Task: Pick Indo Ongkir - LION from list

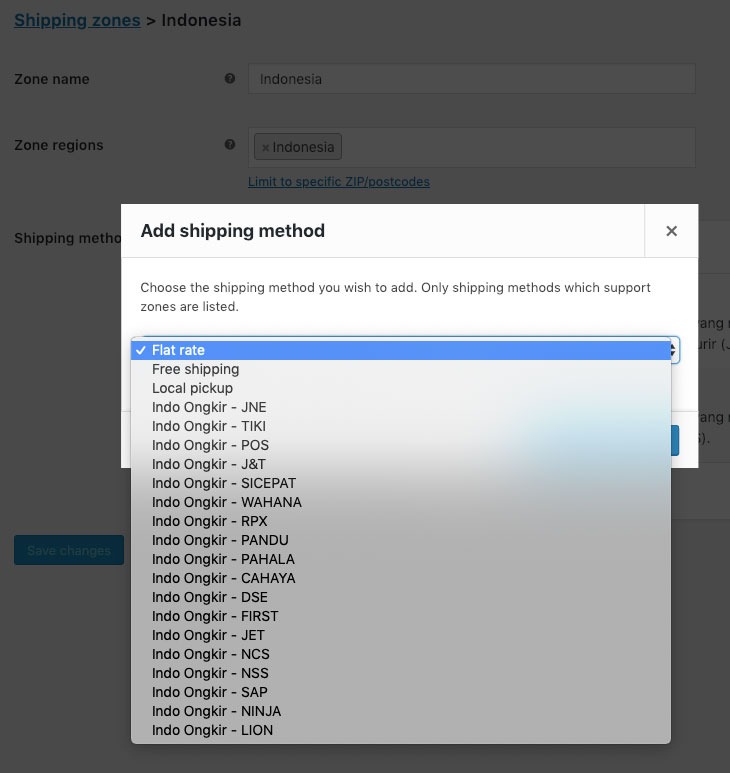Action: click(x=212, y=730)
